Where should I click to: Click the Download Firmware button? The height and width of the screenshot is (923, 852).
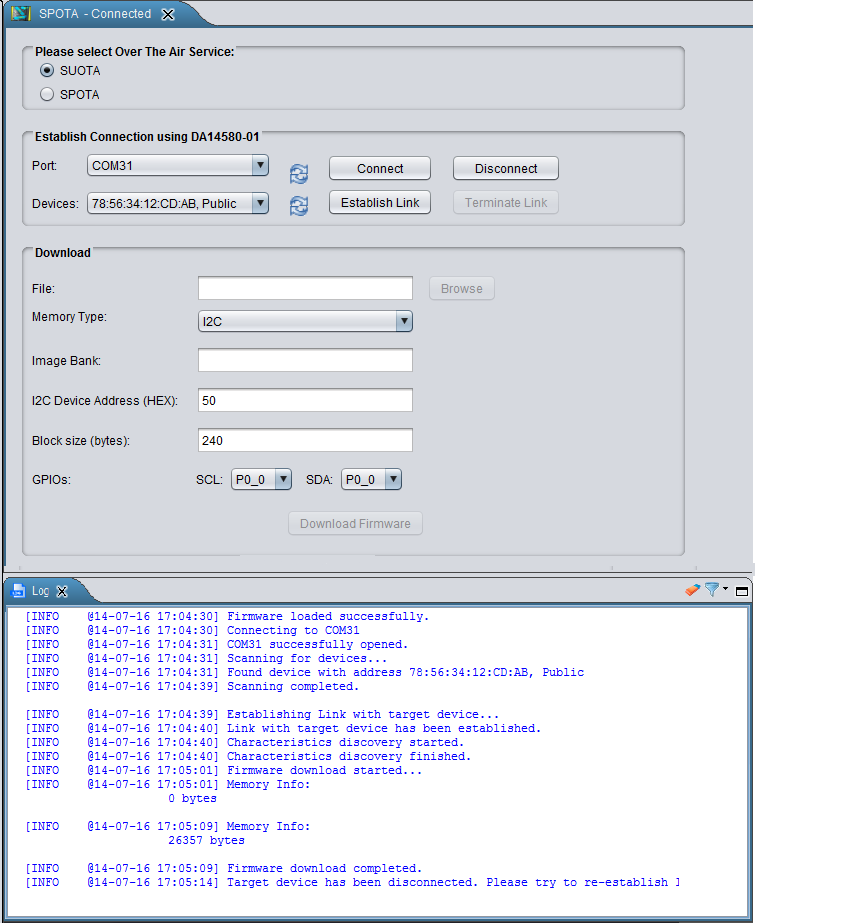coord(355,523)
